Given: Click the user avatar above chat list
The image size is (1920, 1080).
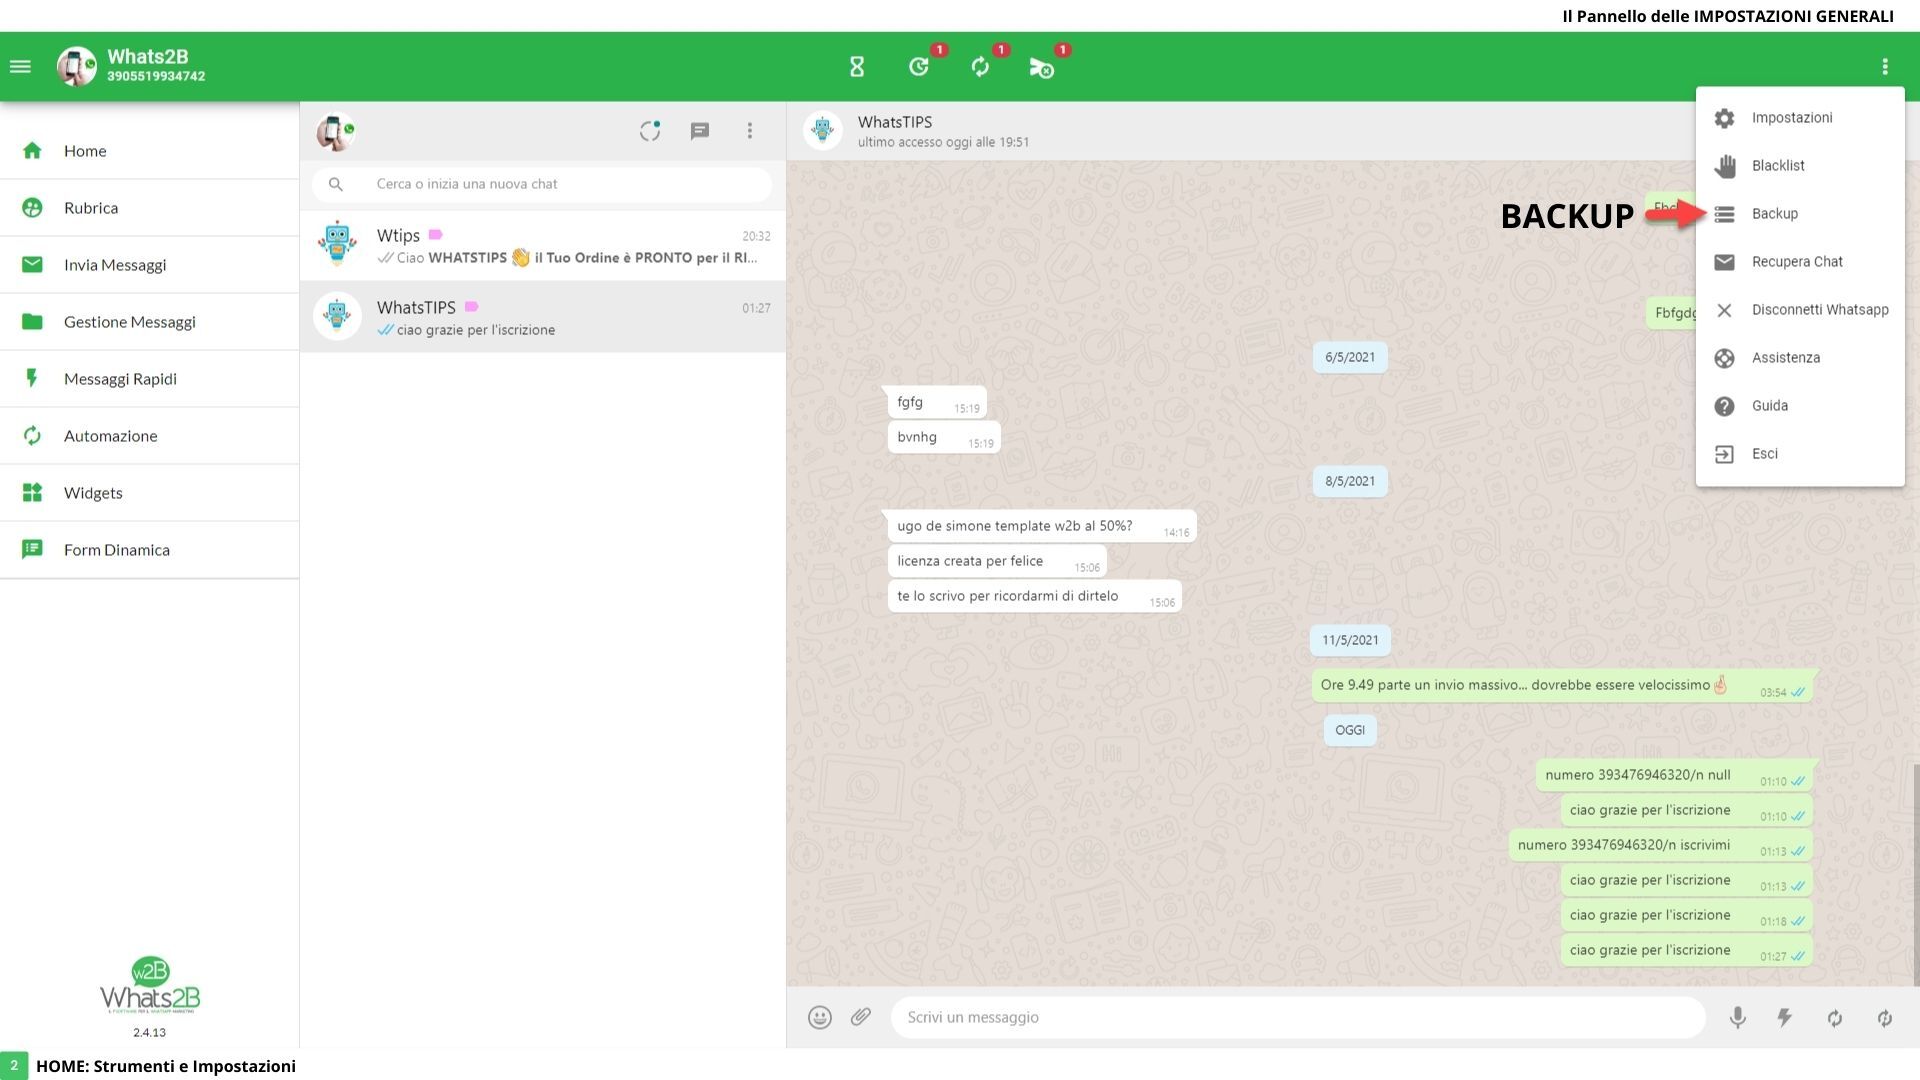Looking at the screenshot, I should pyautogui.click(x=335, y=132).
